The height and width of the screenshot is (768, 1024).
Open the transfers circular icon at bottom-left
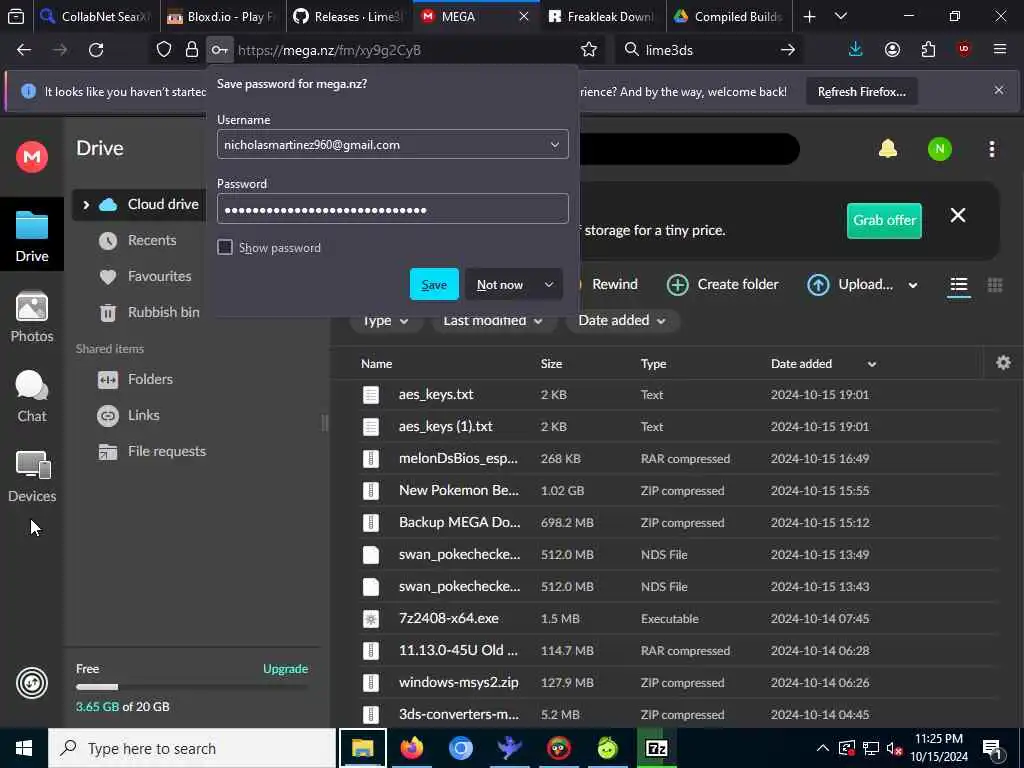(31, 683)
